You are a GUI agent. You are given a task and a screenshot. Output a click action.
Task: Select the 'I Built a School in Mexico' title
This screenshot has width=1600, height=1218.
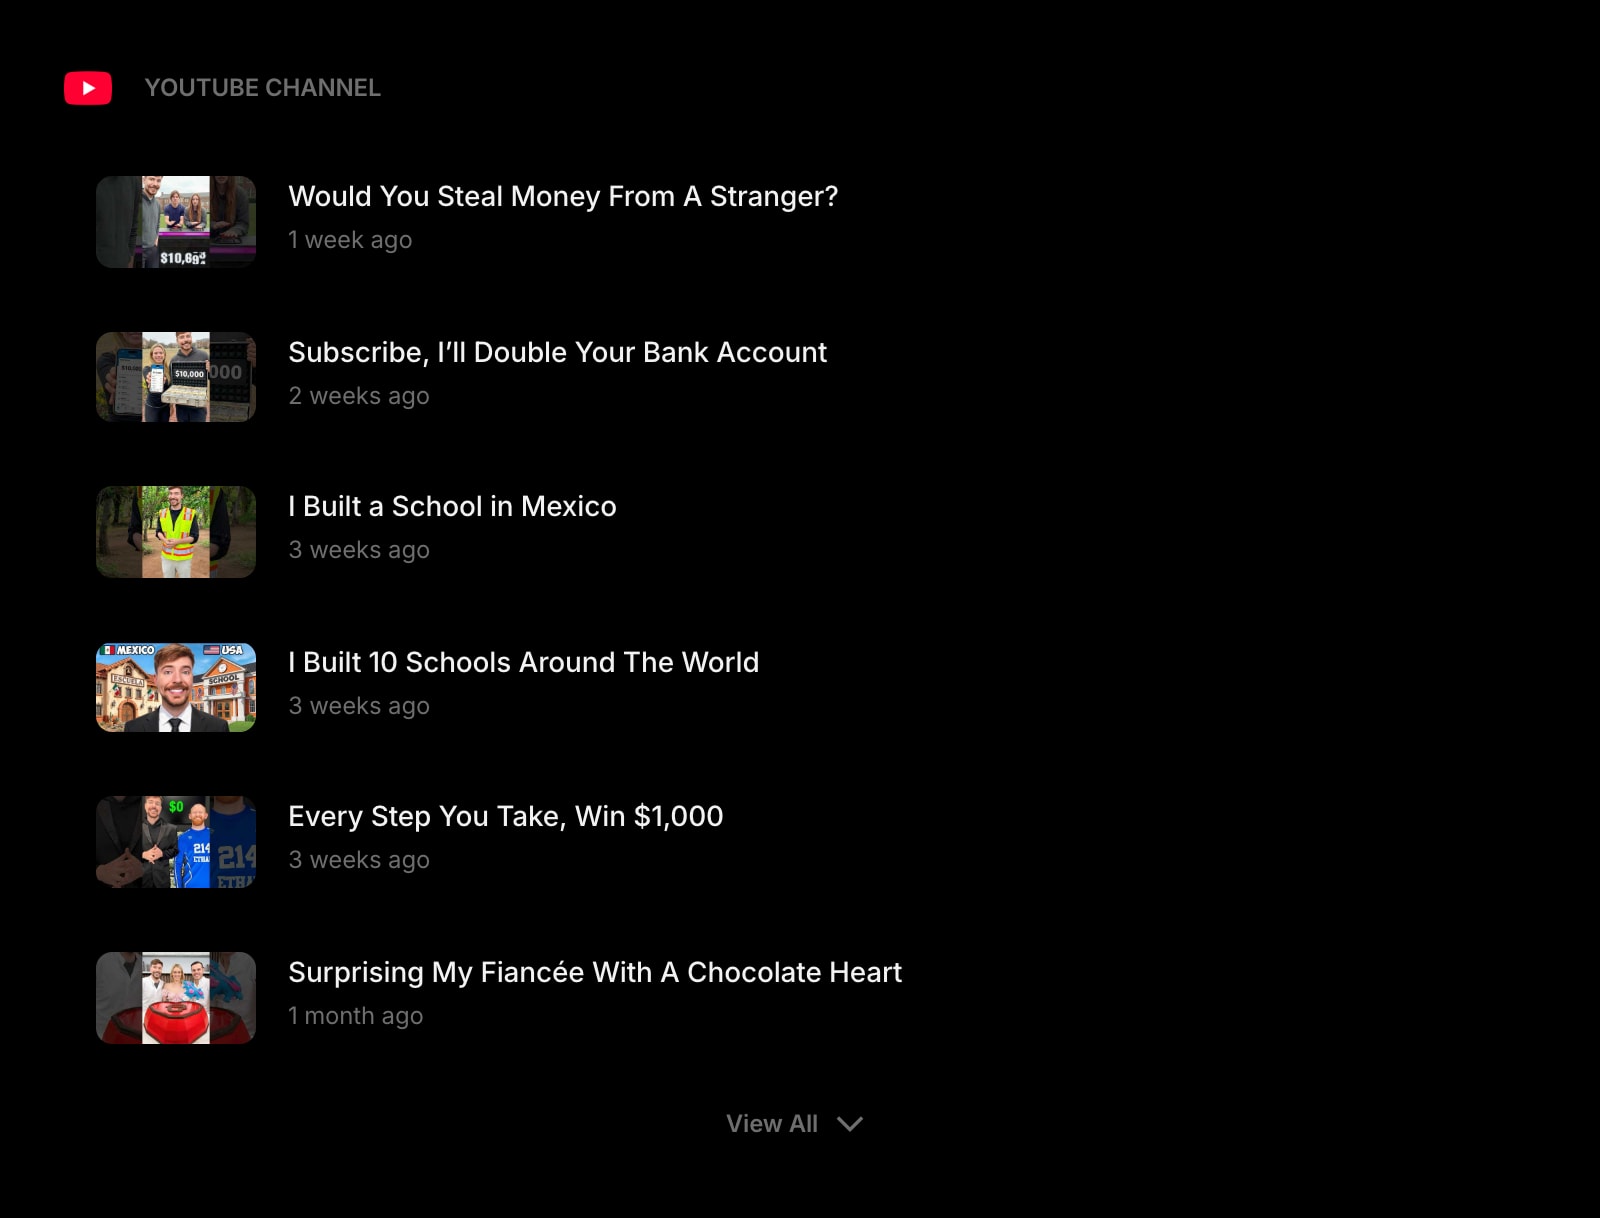tap(452, 507)
